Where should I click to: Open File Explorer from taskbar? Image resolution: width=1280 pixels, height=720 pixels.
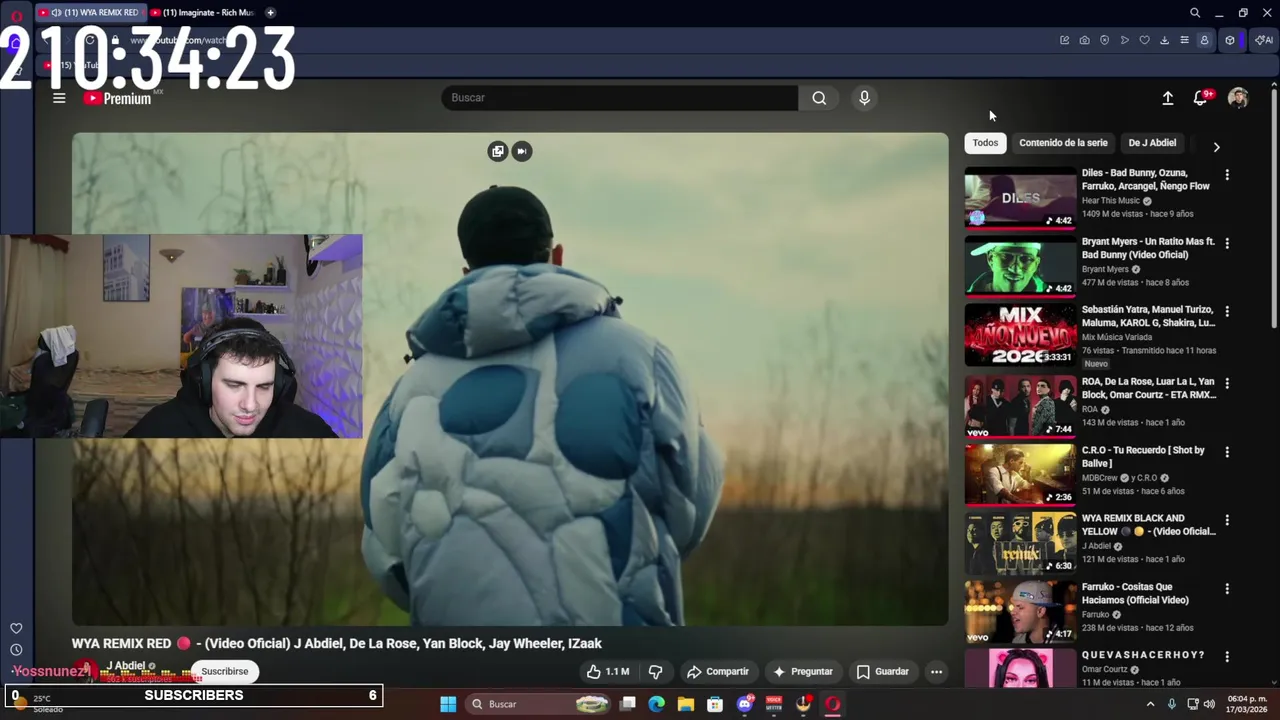685,704
